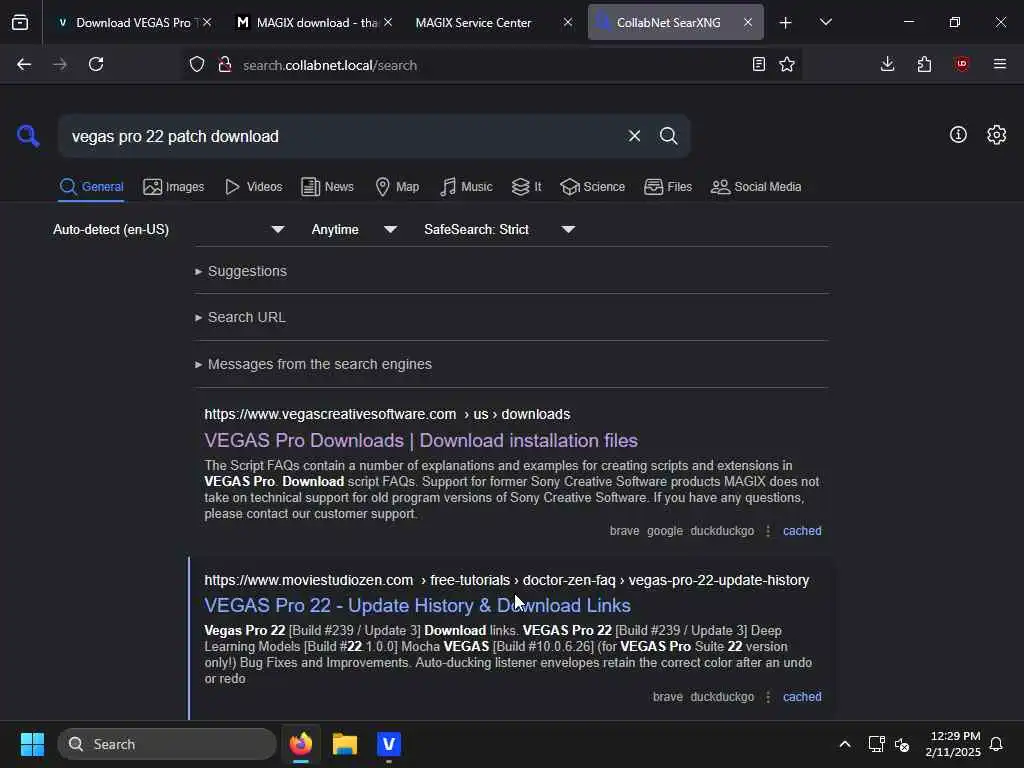This screenshot has height=768, width=1024.
Task: Select the Videos search category
Action: click(253, 187)
